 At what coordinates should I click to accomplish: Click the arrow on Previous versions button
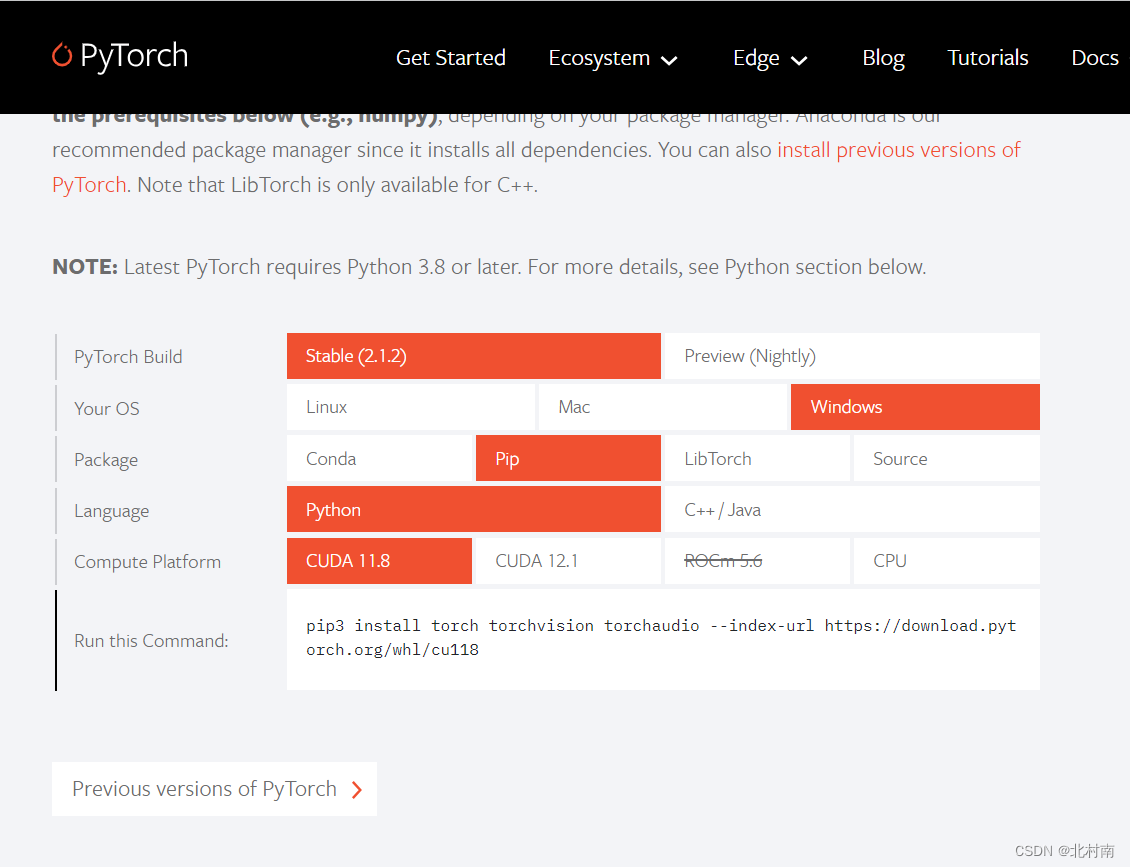click(357, 790)
